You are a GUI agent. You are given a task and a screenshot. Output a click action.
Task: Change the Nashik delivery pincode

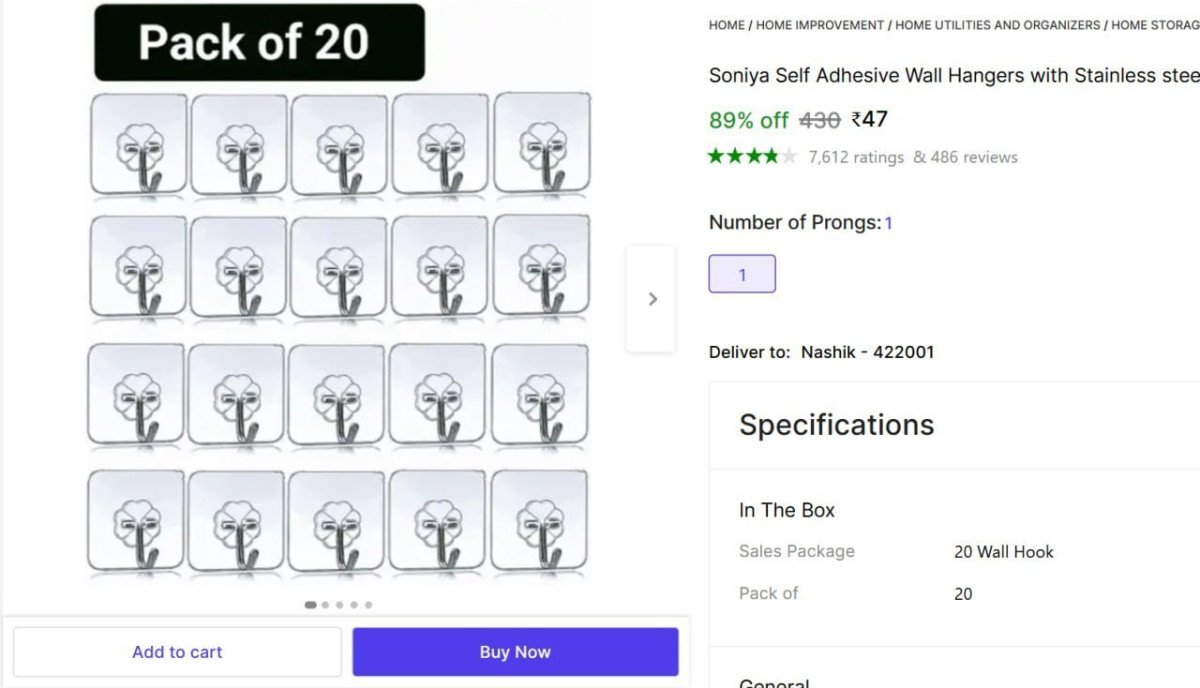890,352
